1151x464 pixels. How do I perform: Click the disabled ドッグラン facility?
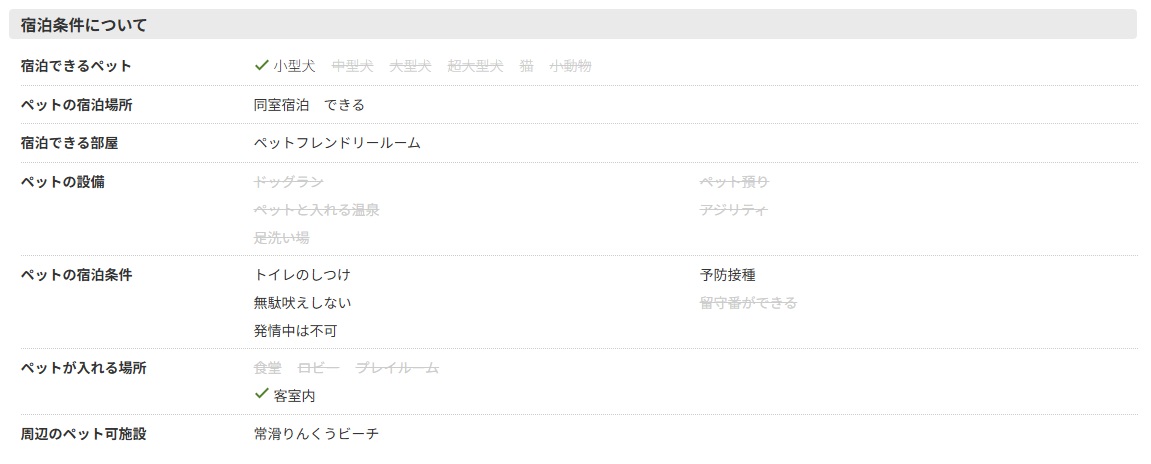[288, 181]
